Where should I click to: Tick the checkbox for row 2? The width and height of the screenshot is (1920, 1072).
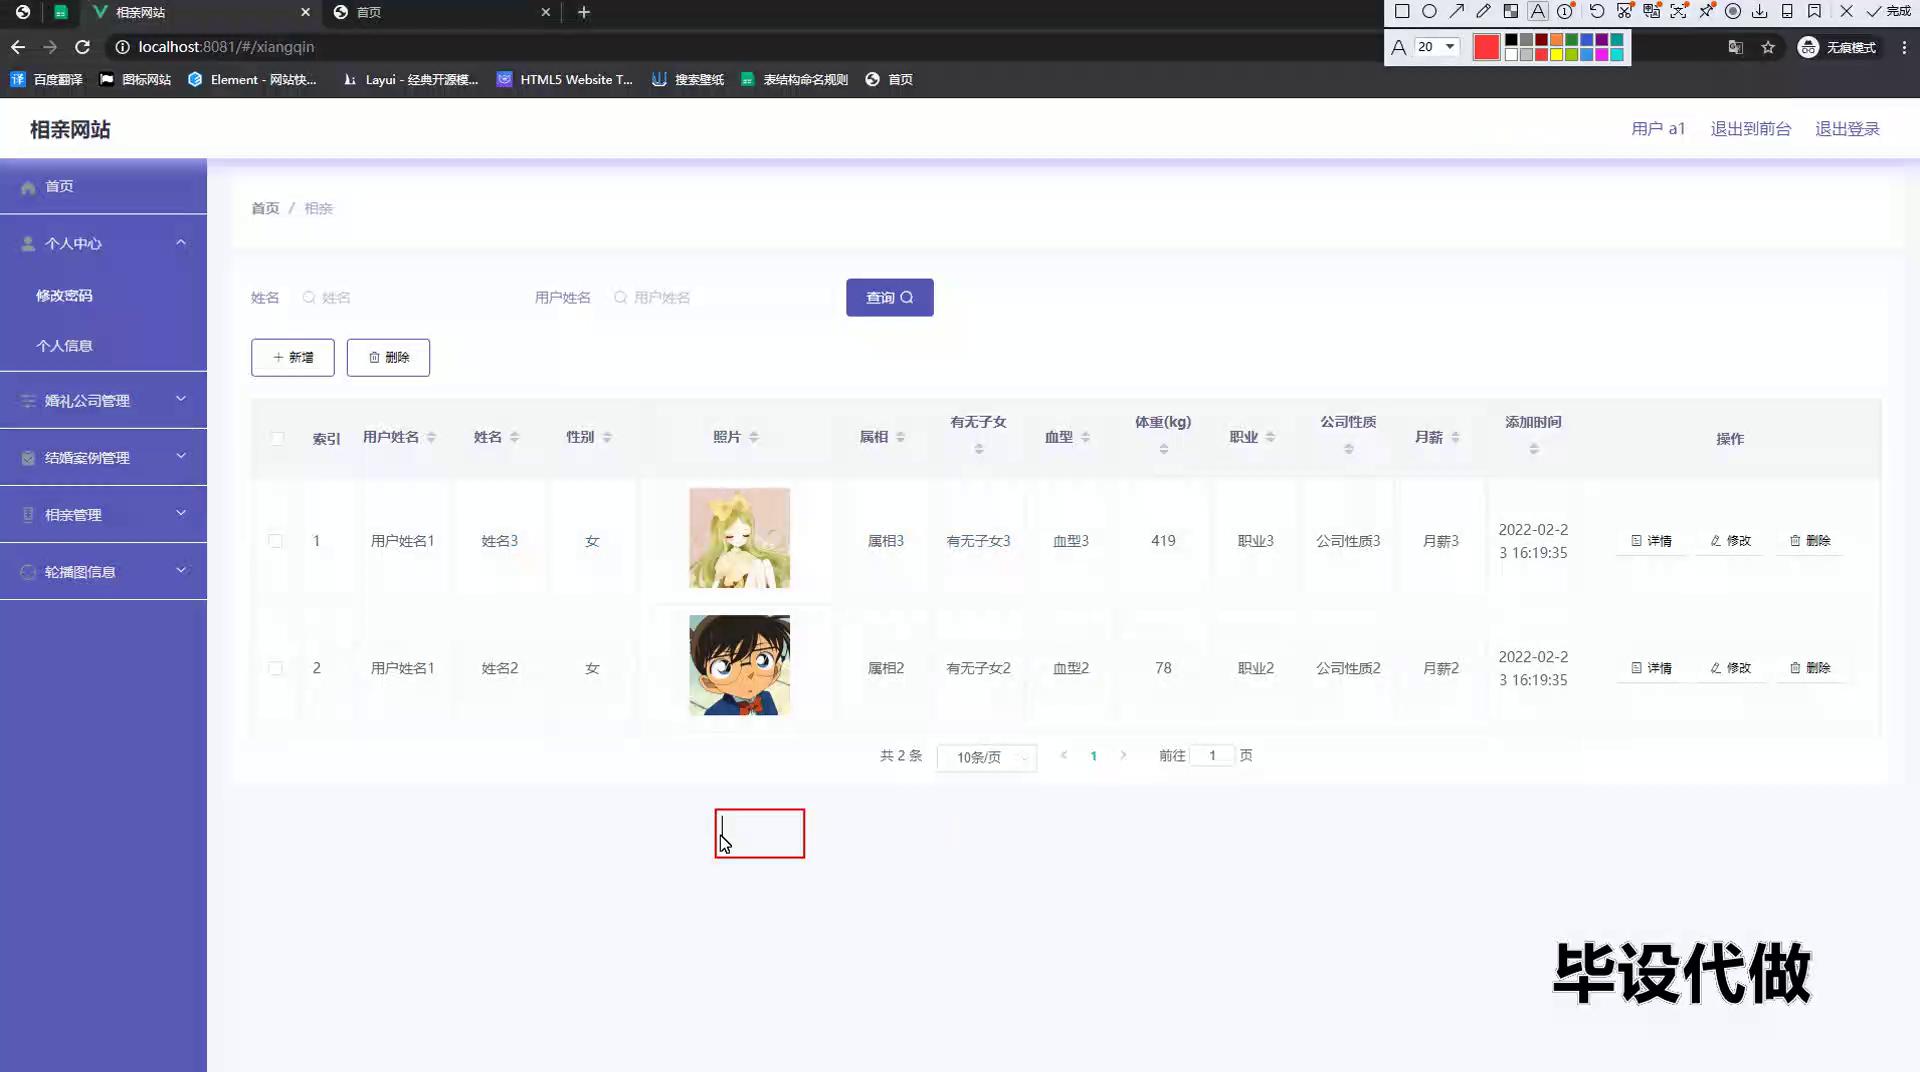(x=276, y=668)
